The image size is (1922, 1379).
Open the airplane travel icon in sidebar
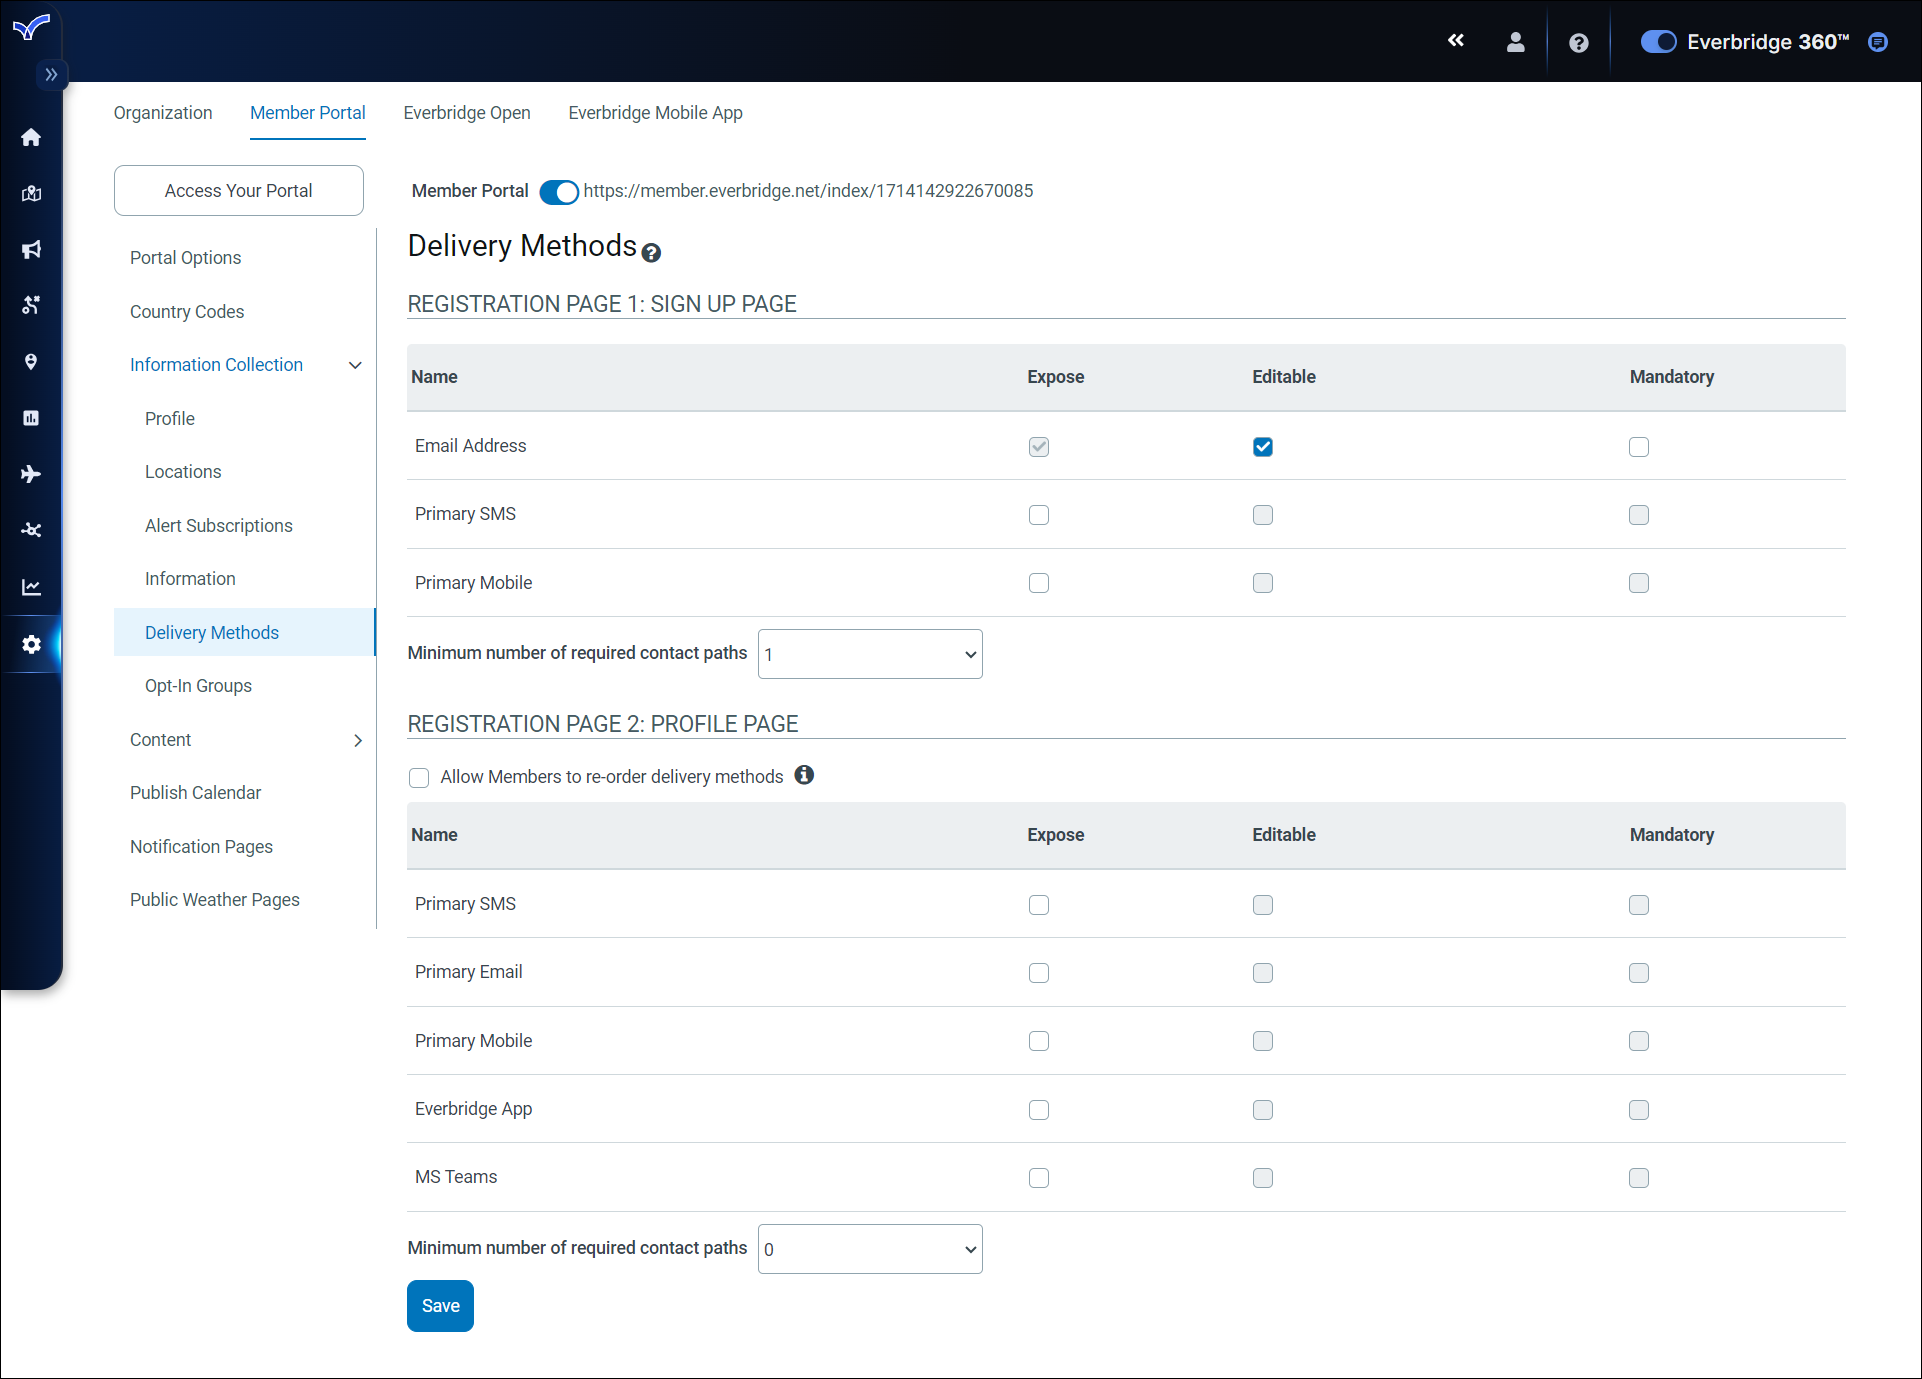(31, 474)
